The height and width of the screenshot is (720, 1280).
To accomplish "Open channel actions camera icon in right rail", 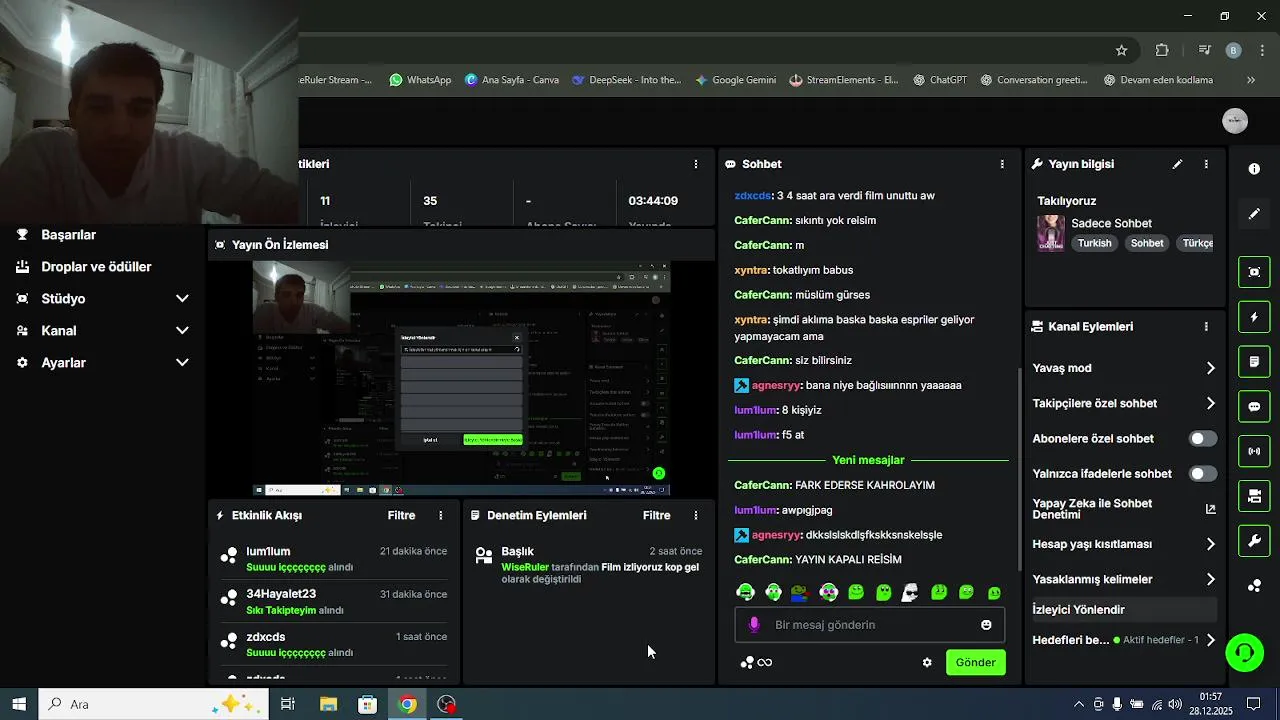I will tap(1254, 496).
